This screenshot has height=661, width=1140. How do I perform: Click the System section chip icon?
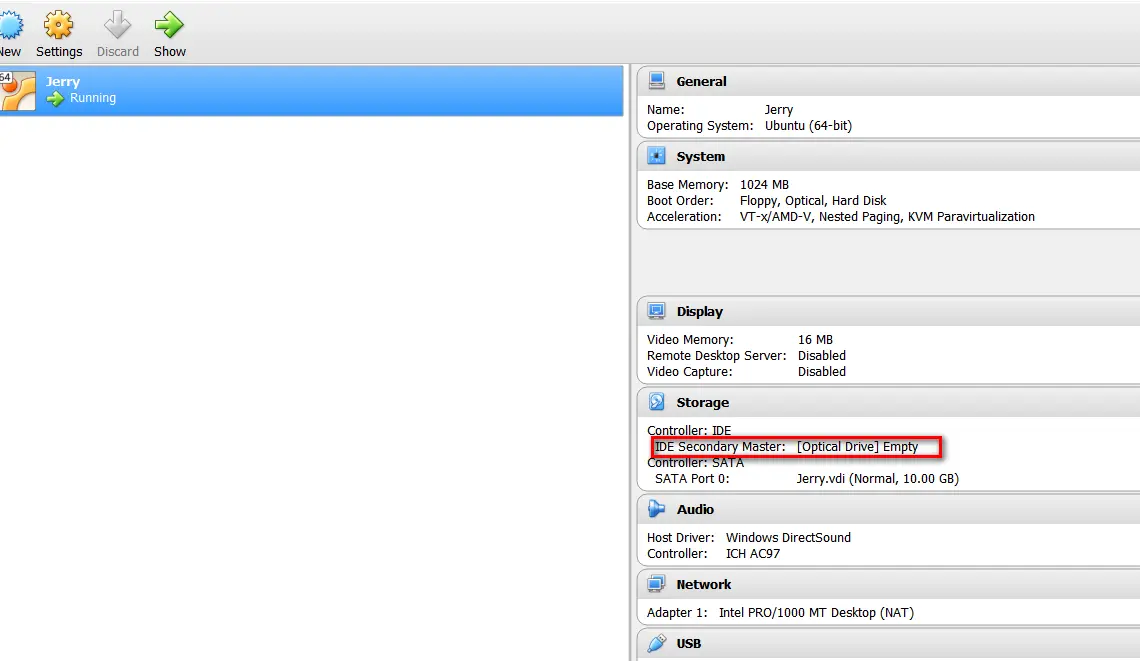(657, 156)
